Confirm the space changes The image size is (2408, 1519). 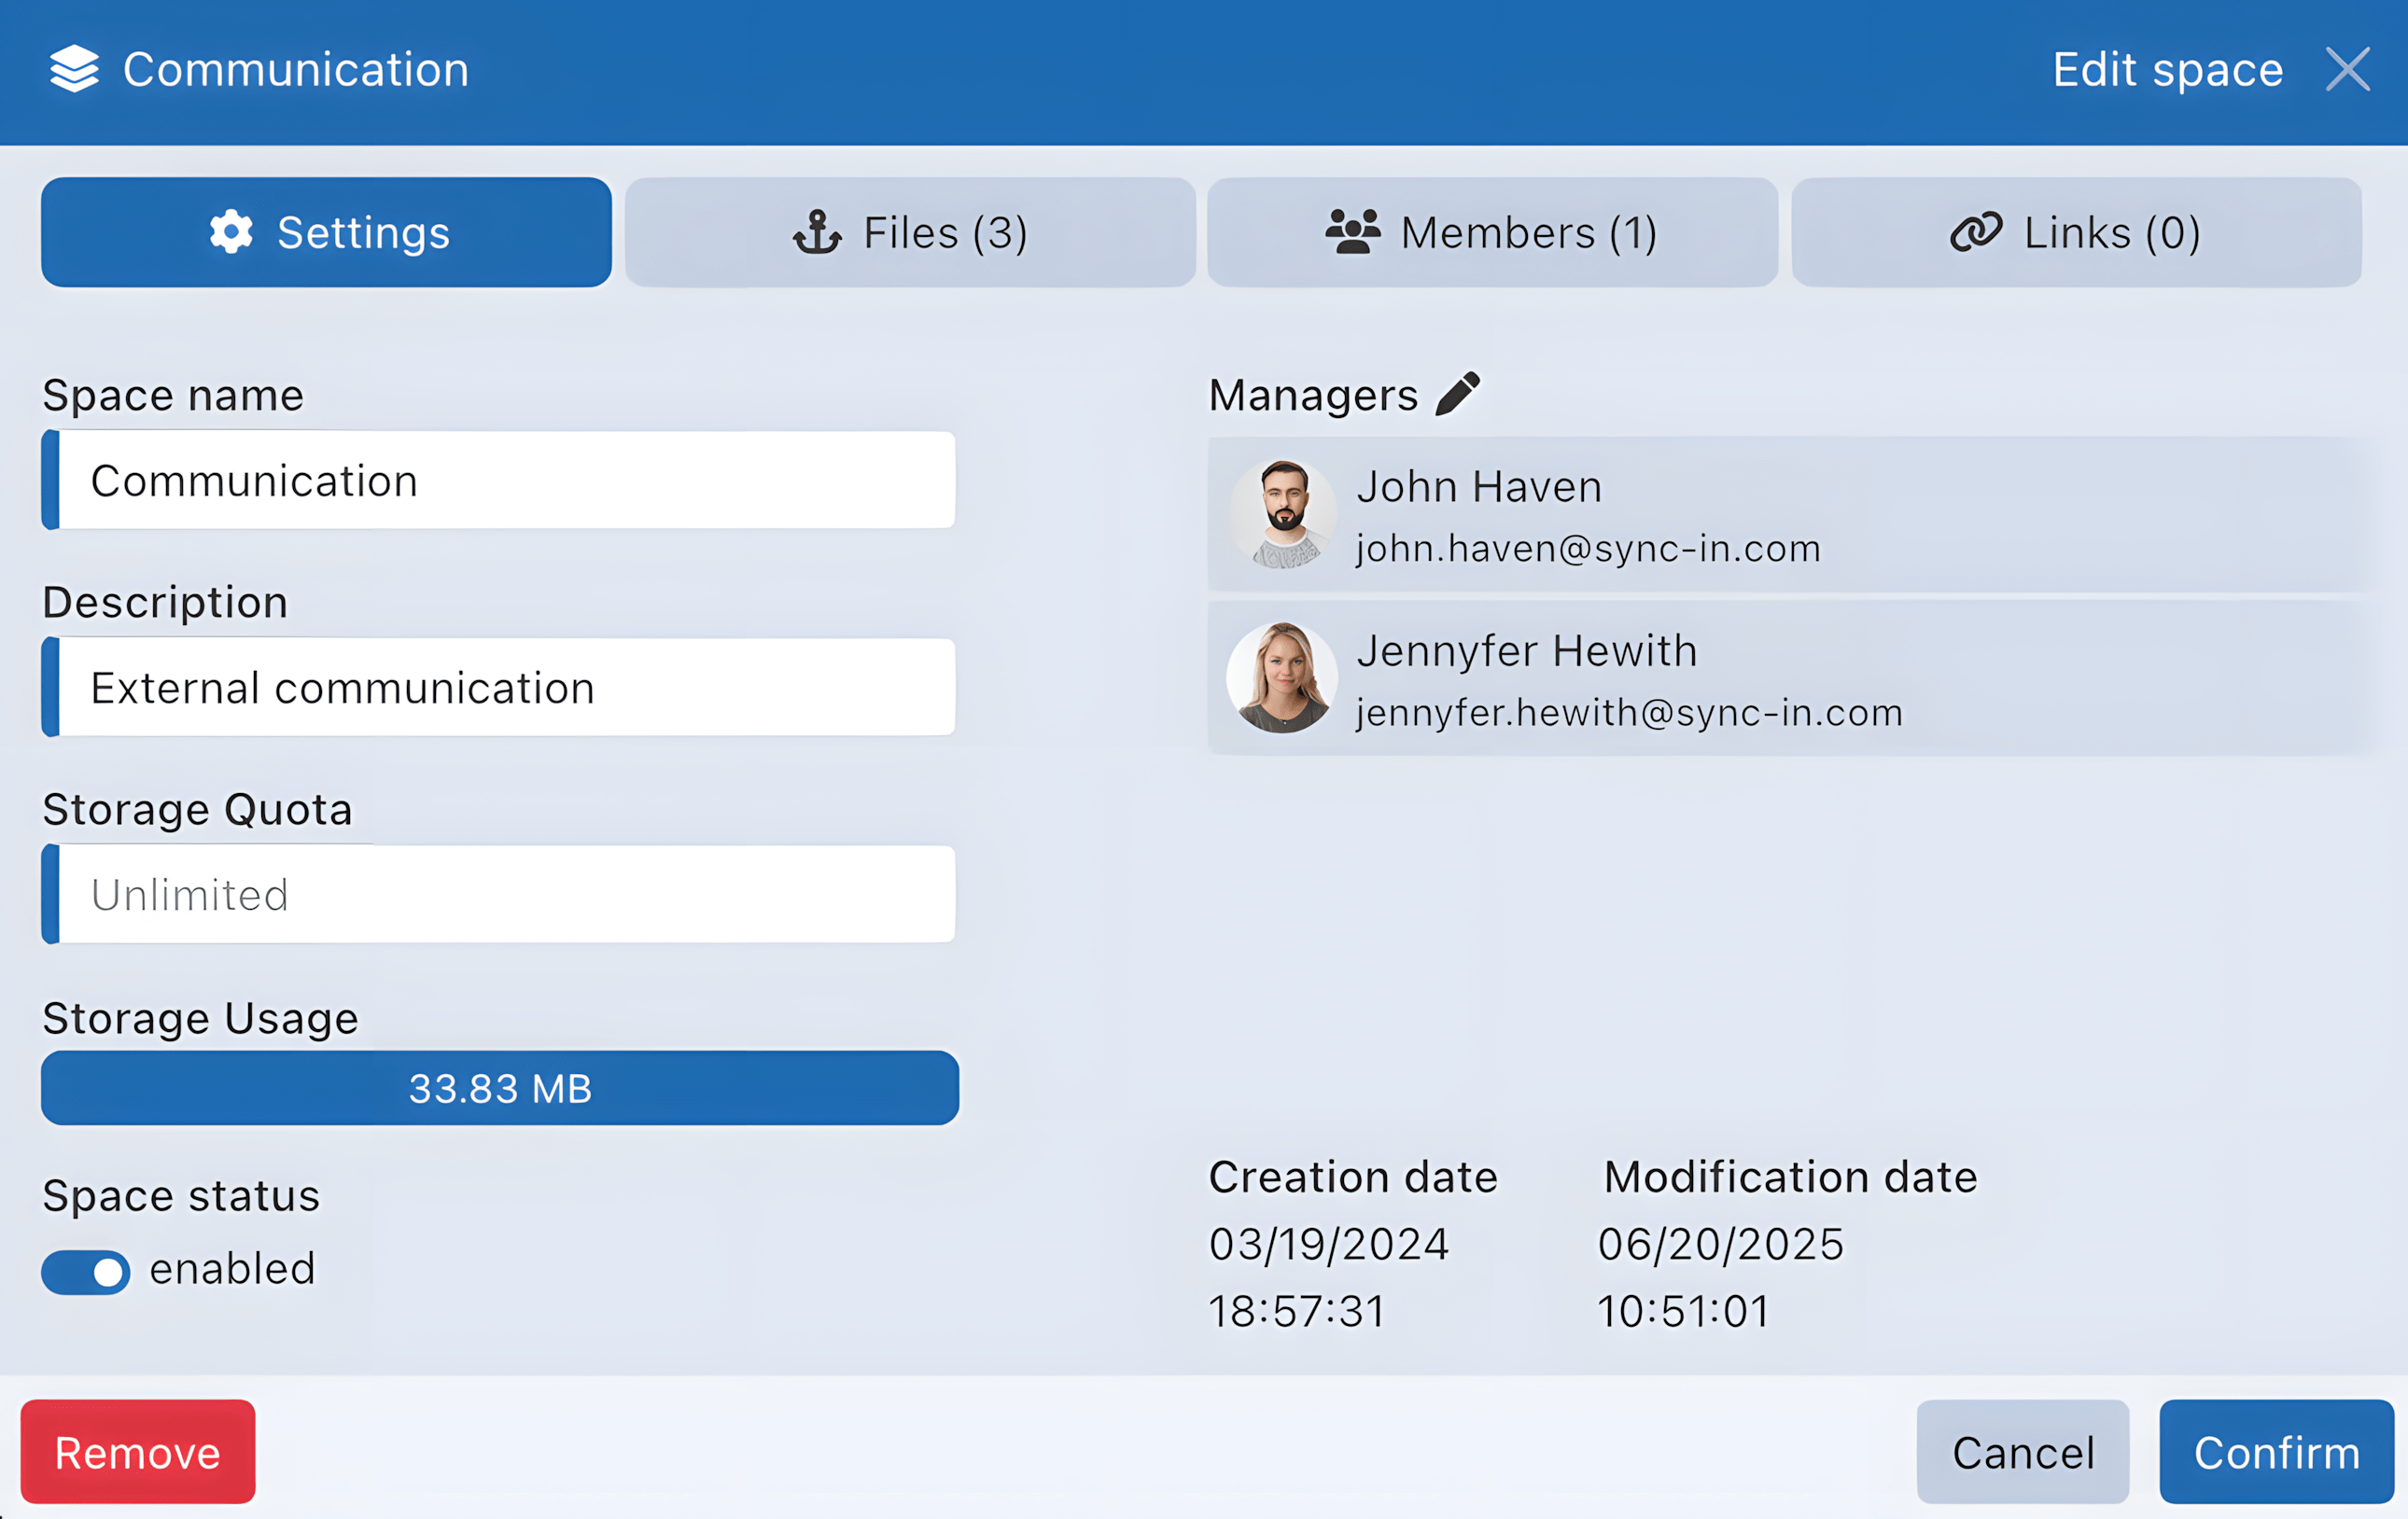click(x=2276, y=1451)
